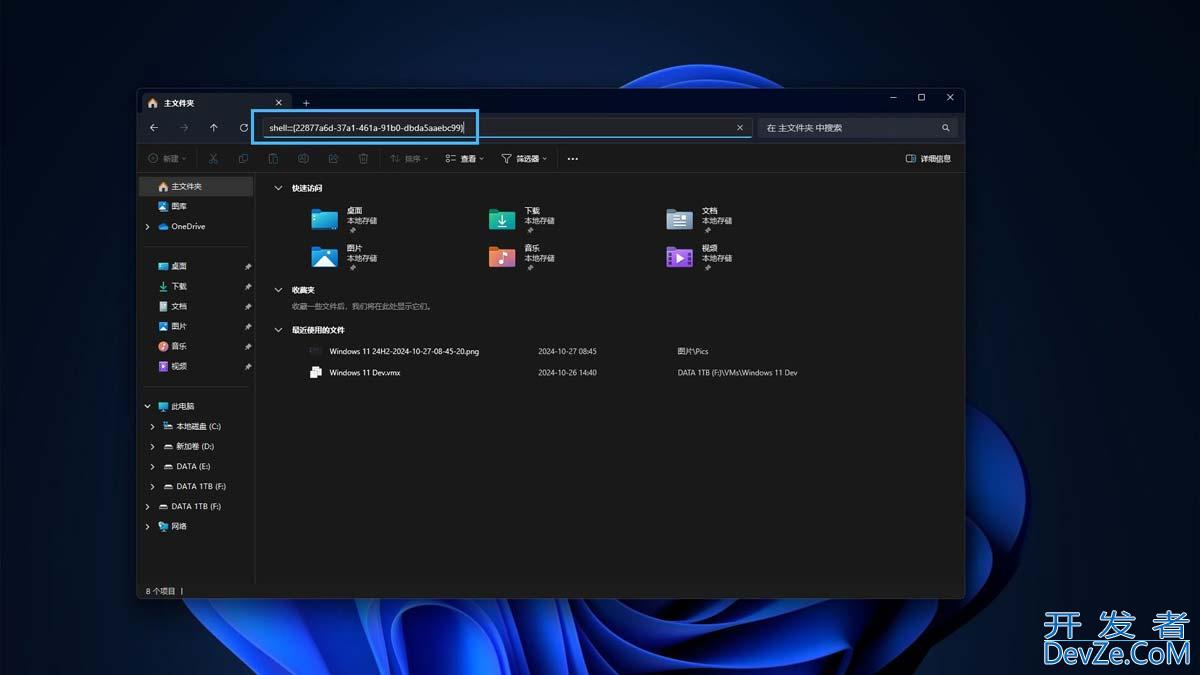The height and width of the screenshot is (675, 1200).
Task: Select 主文件夹 in the navigation pane
Action: 196,187
